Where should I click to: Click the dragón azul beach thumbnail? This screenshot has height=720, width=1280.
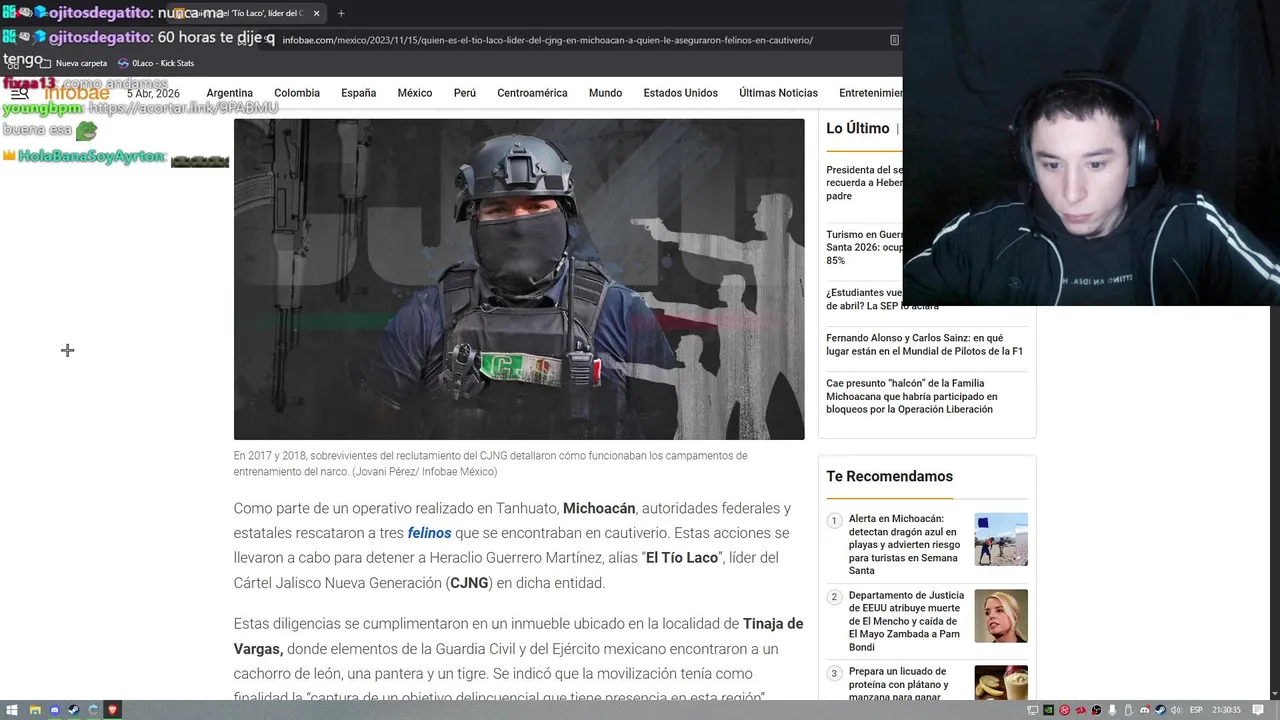(x=1001, y=539)
